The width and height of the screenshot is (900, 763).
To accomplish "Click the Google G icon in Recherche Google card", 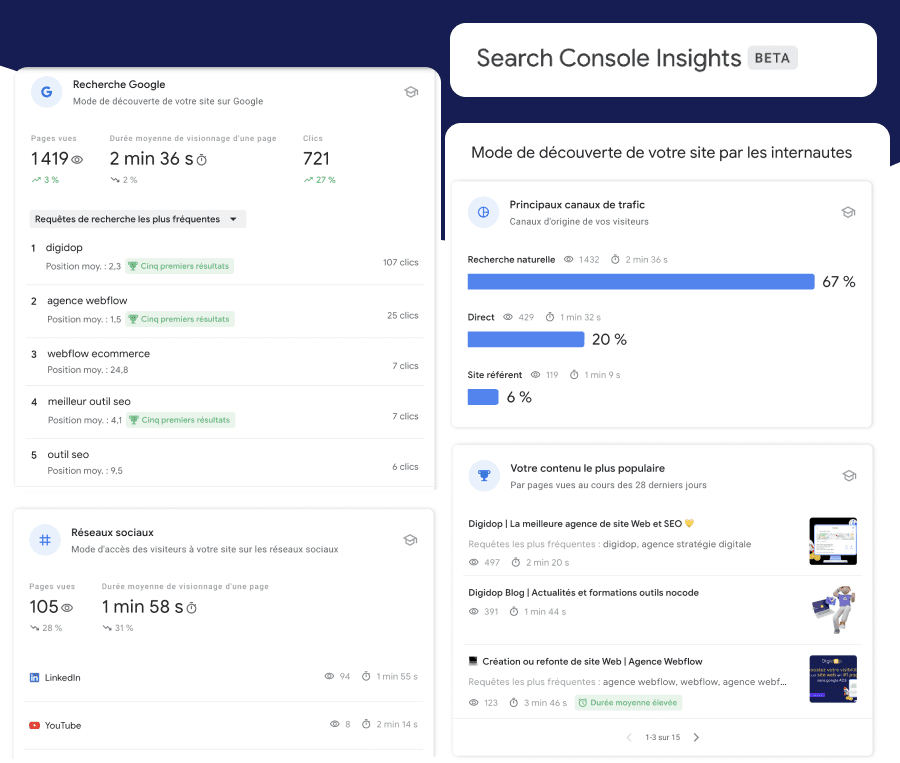I will click(46, 92).
